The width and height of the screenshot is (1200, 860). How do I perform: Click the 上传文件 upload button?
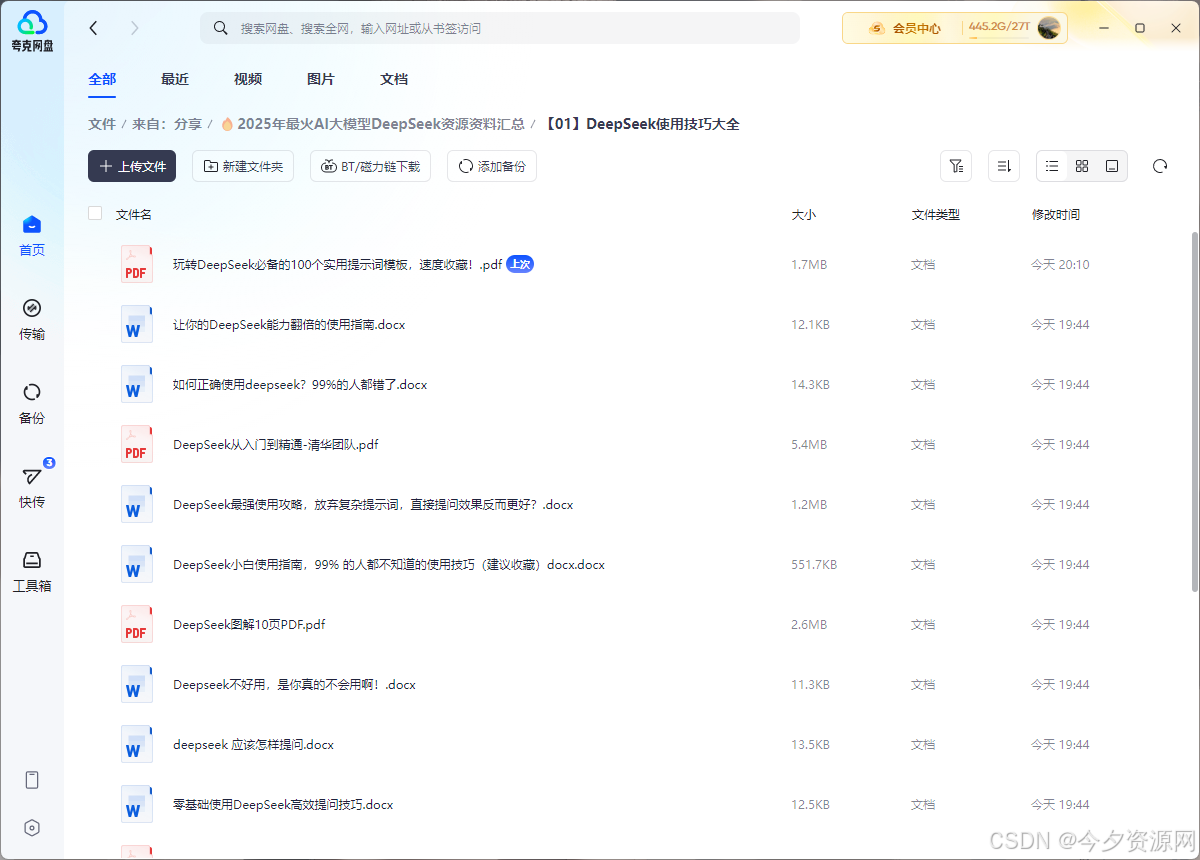tap(132, 166)
